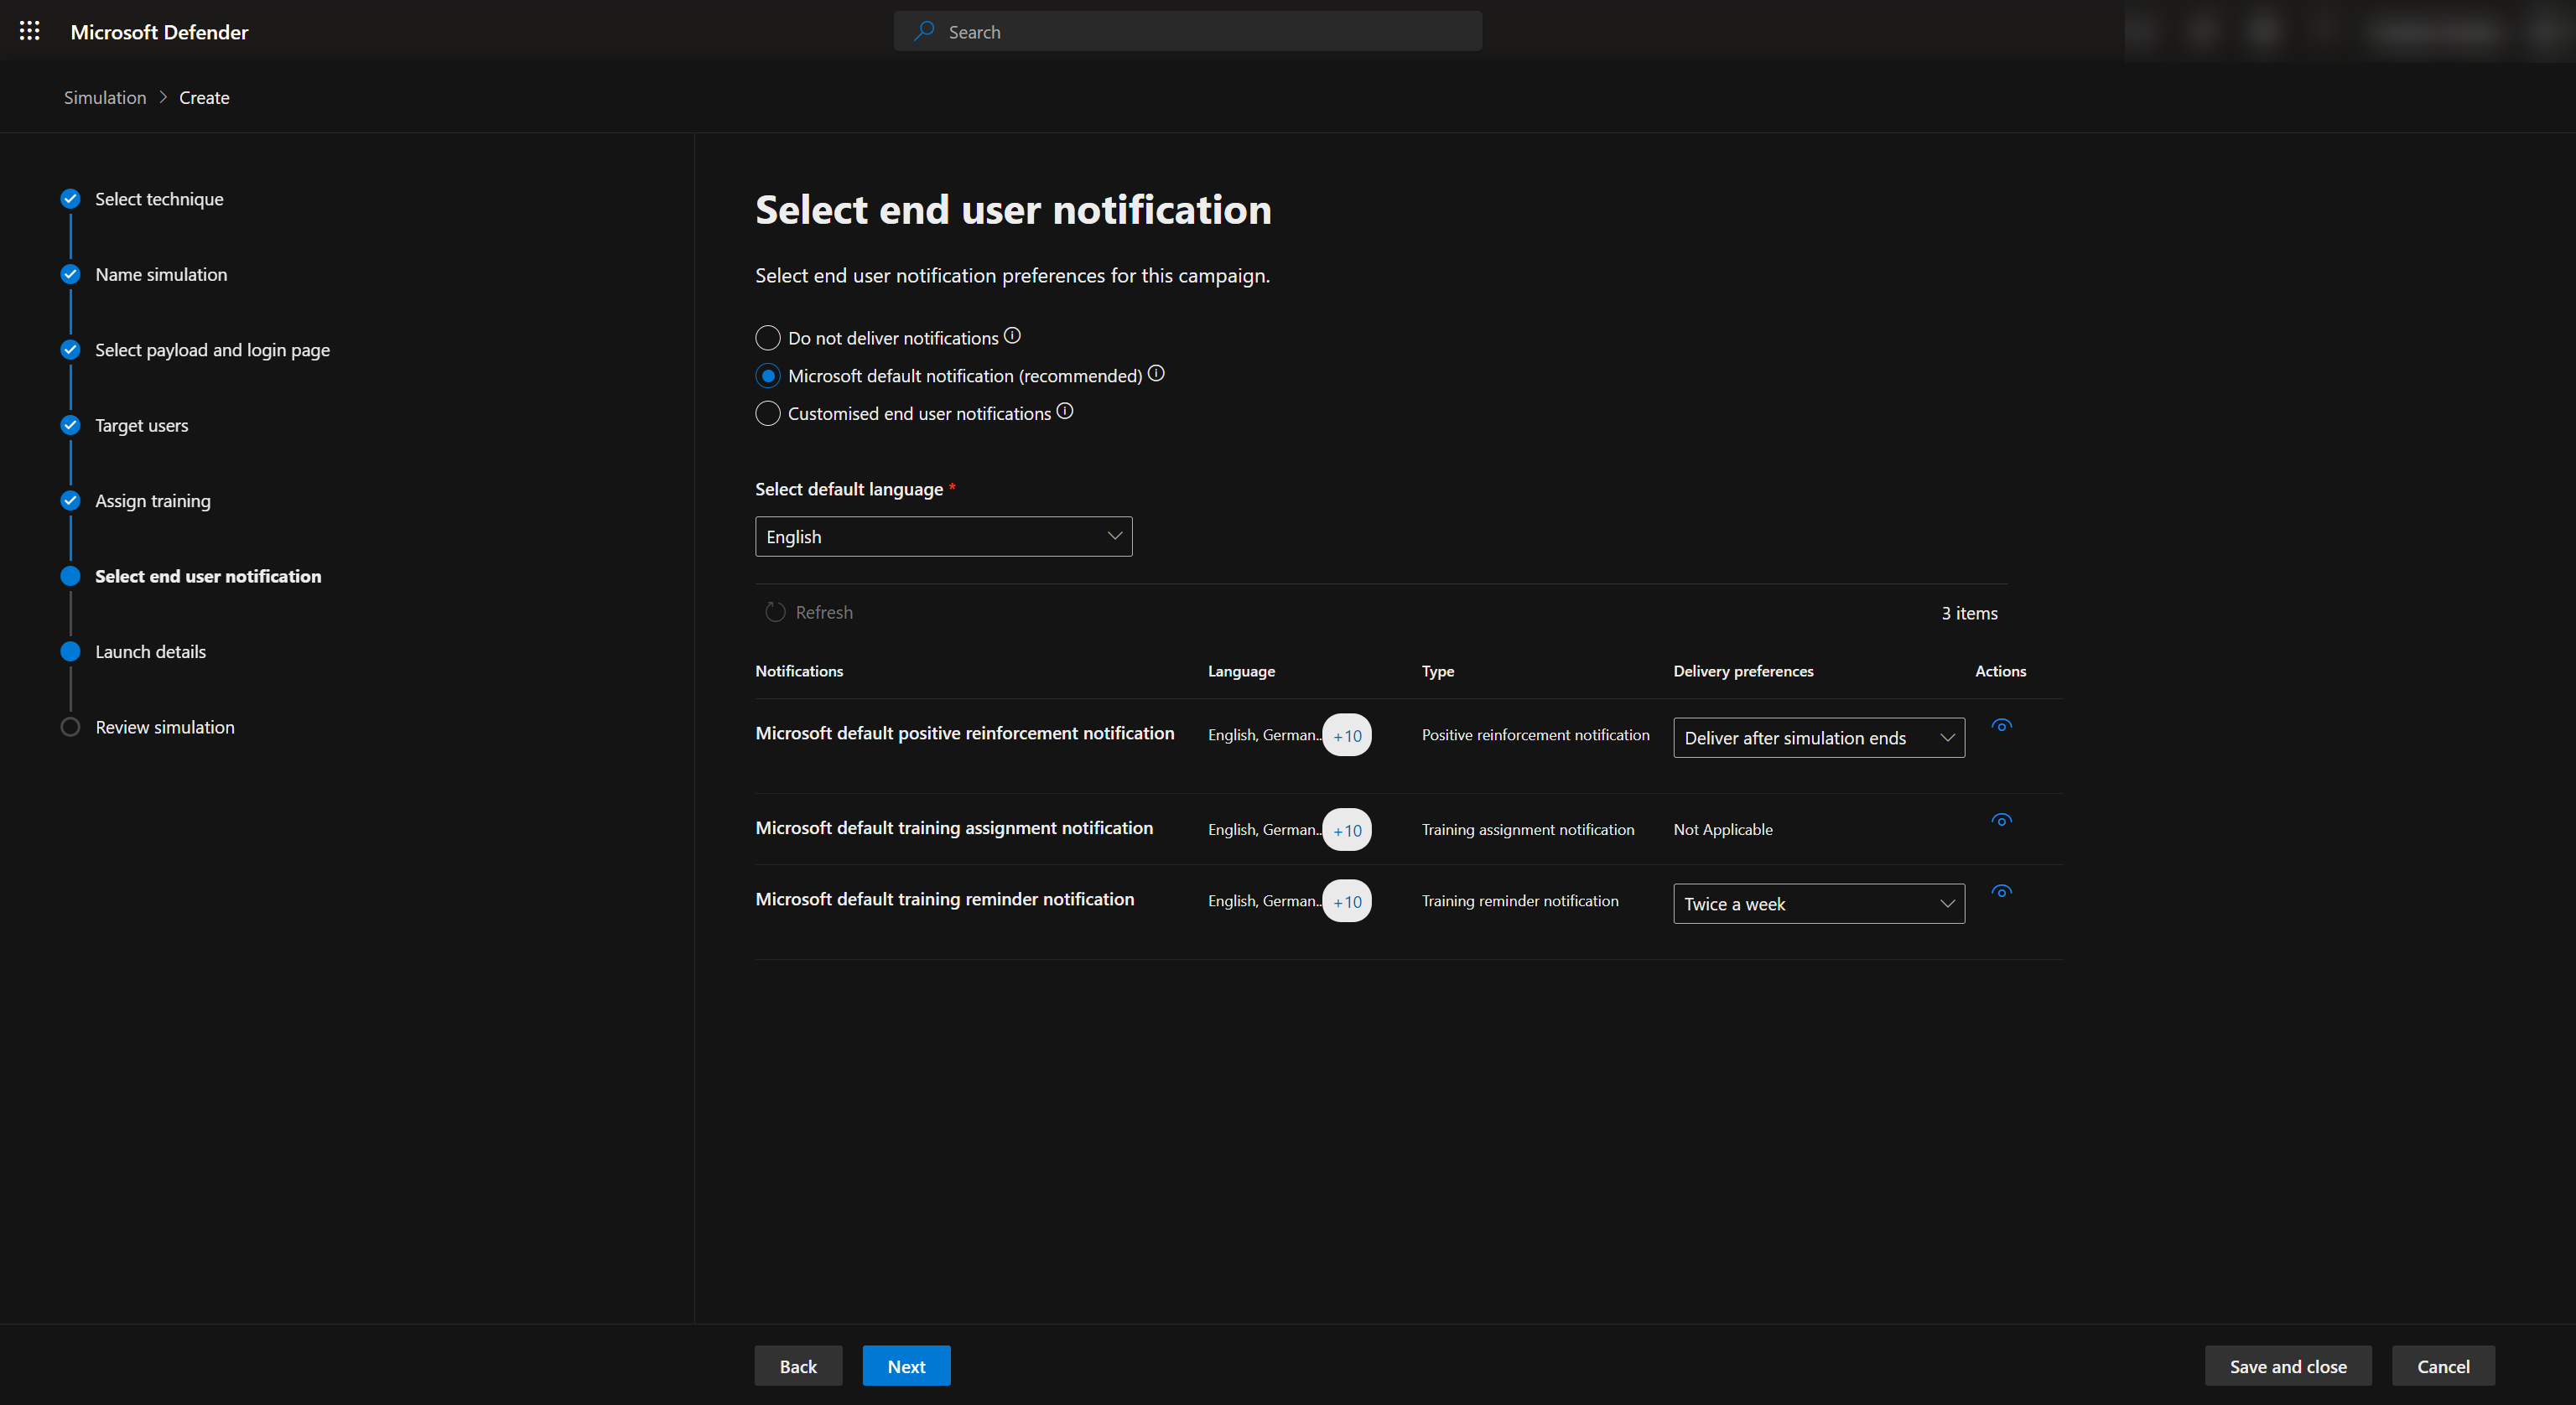The width and height of the screenshot is (2576, 1405).
Task: Open the English default language dropdown
Action: tap(943, 537)
